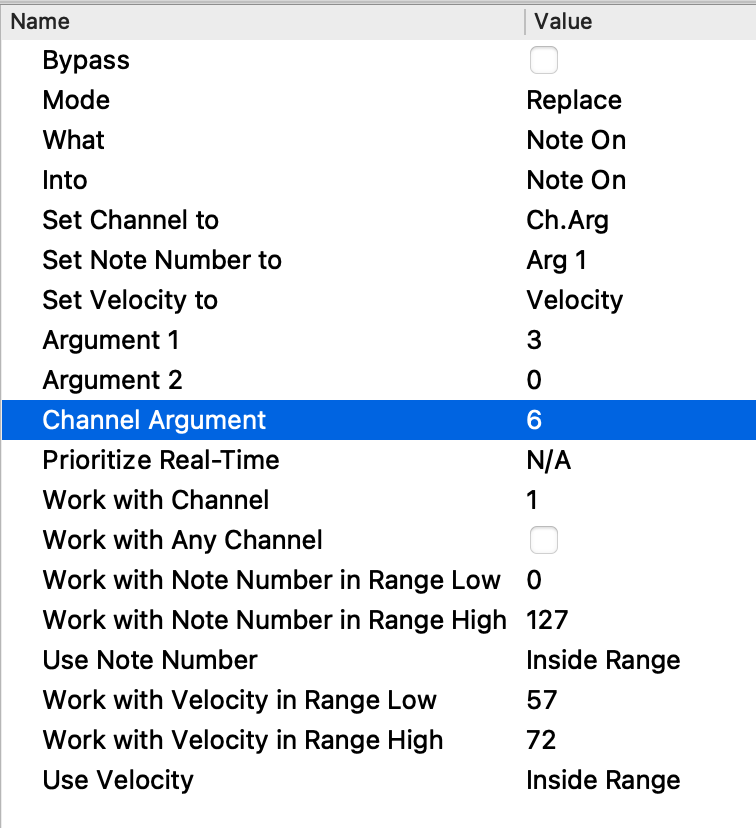The image size is (756, 828).
Task: Edit the Note Number Range High value 127
Action: (547, 621)
